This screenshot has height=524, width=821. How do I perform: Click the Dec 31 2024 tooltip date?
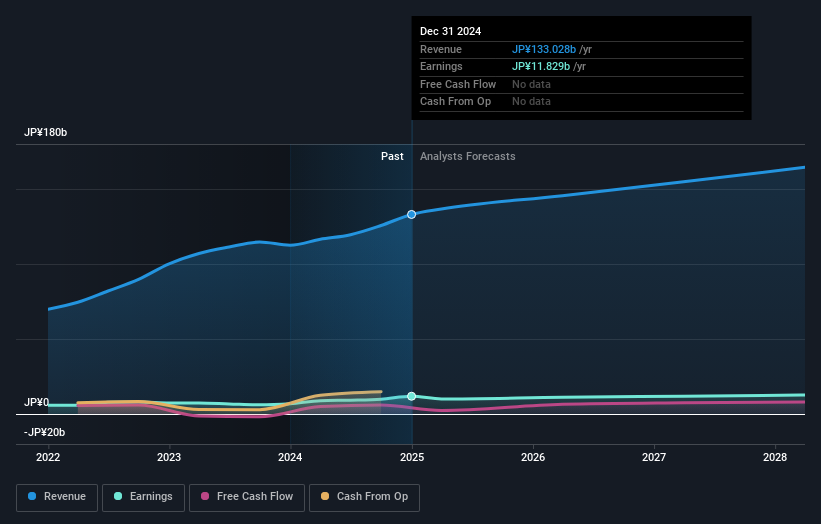pos(450,31)
